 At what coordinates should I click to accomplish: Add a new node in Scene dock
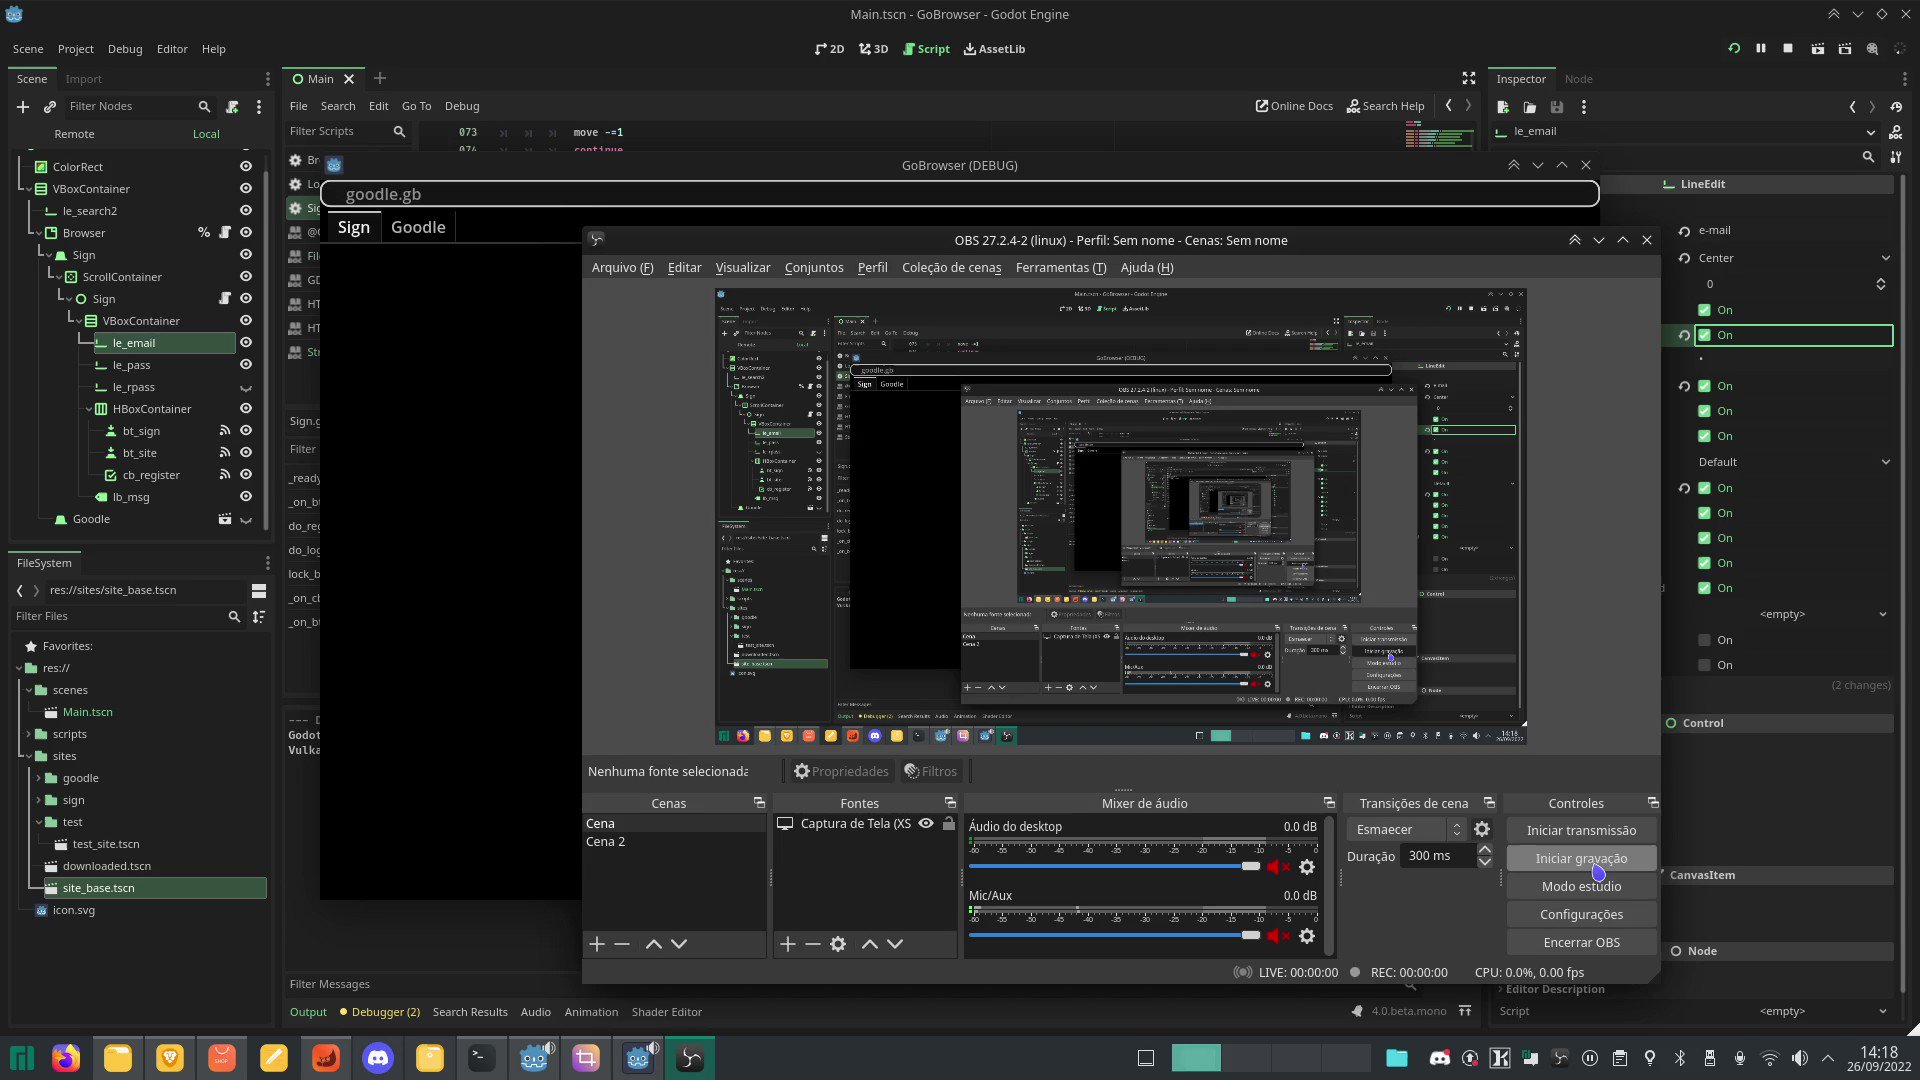pyautogui.click(x=23, y=107)
